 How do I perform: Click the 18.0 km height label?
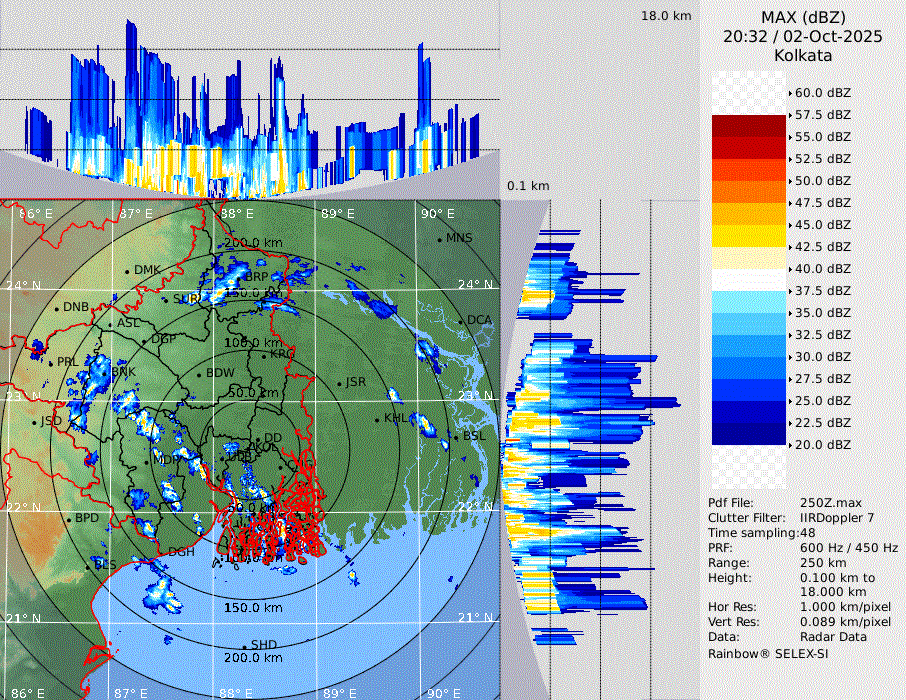(x=666, y=16)
